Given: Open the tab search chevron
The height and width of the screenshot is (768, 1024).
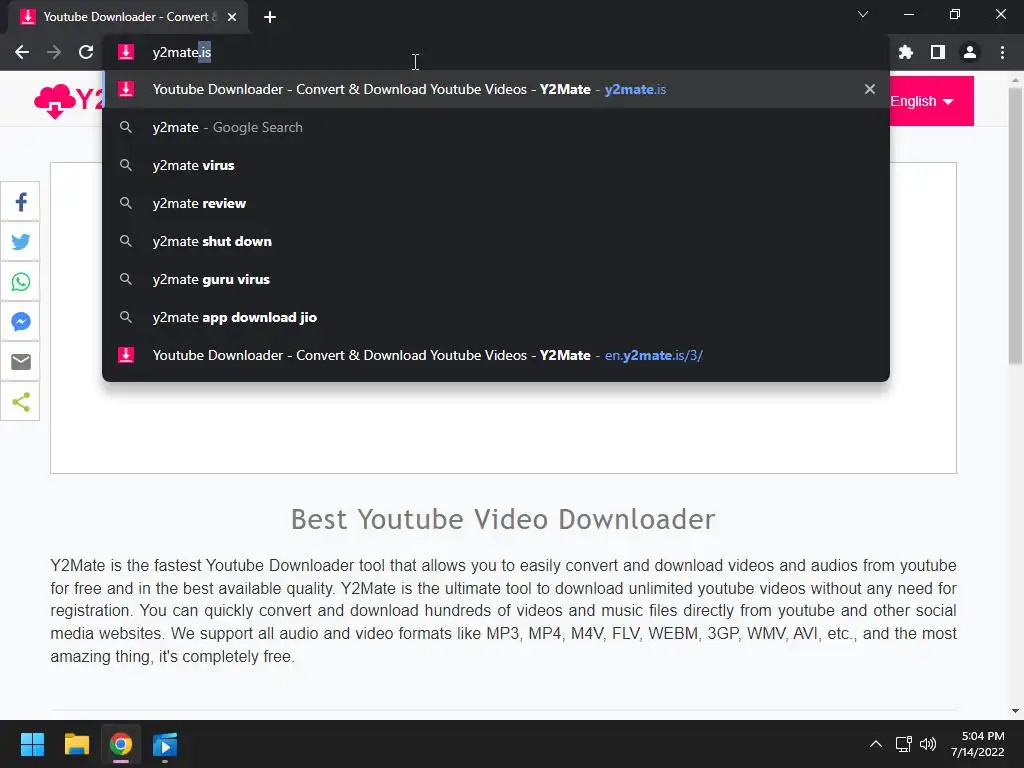Looking at the screenshot, I should (863, 14).
